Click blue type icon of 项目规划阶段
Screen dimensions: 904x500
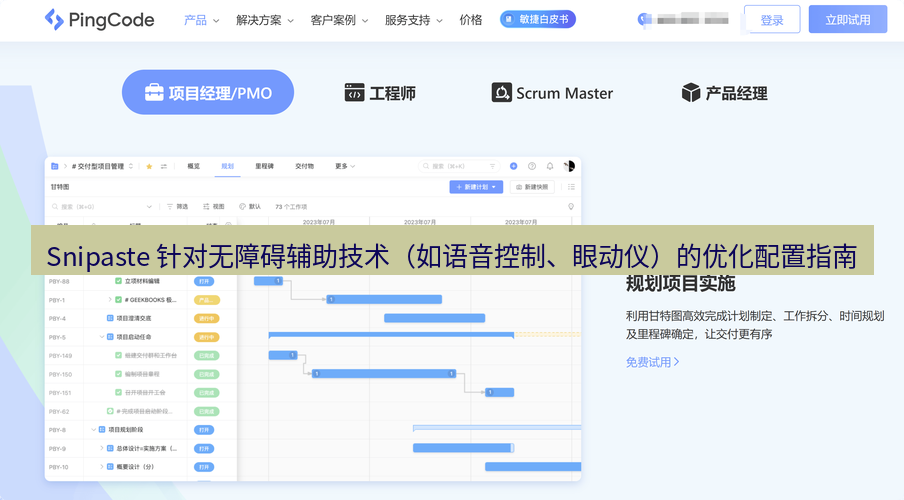pos(102,430)
